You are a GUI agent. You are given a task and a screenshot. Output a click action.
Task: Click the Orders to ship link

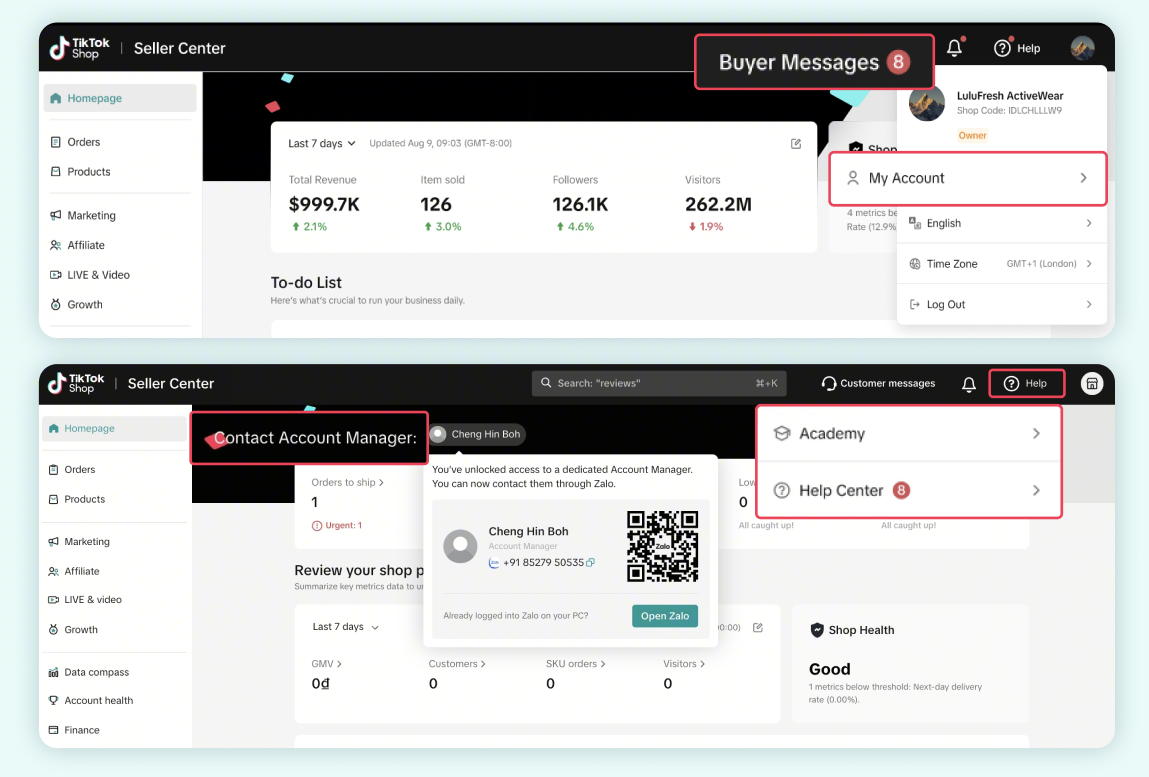347,482
